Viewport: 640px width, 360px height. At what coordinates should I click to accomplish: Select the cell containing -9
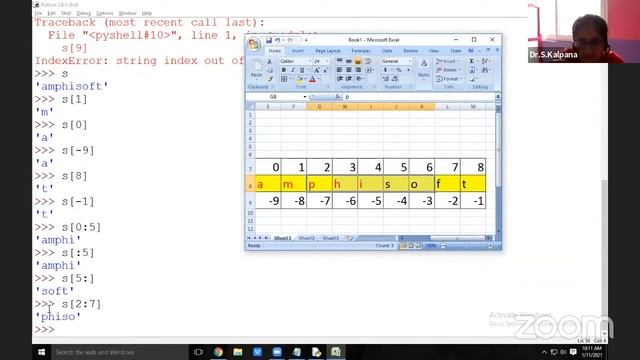pos(268,200)
